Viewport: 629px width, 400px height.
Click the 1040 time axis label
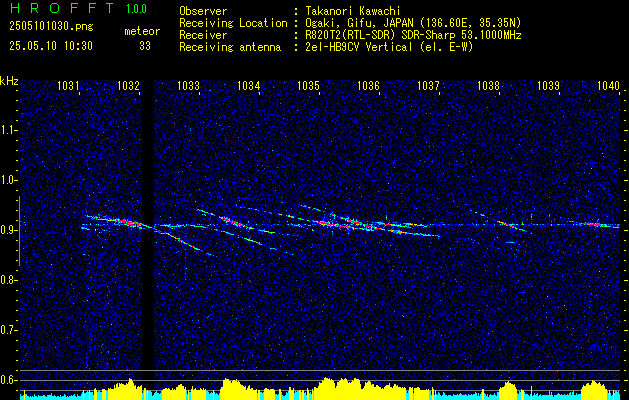point(608,85)
